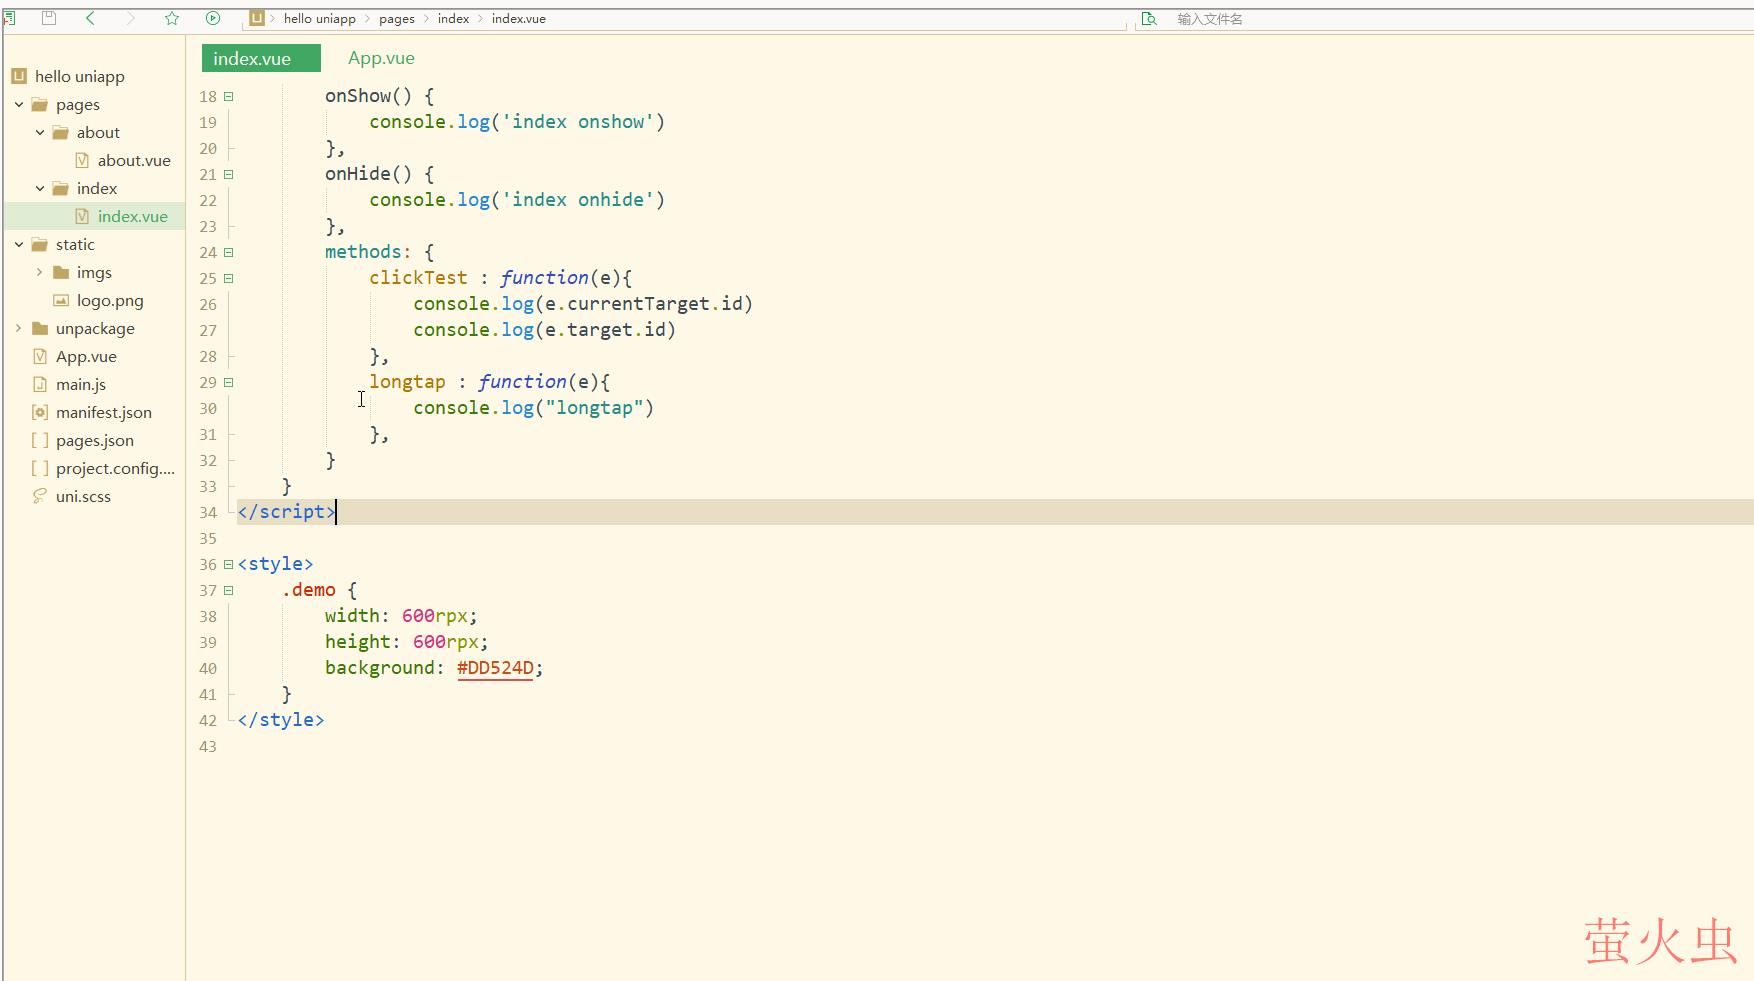Click the imgs folder icon
This screenshot has width=1754, height=981.
(61, 272)
